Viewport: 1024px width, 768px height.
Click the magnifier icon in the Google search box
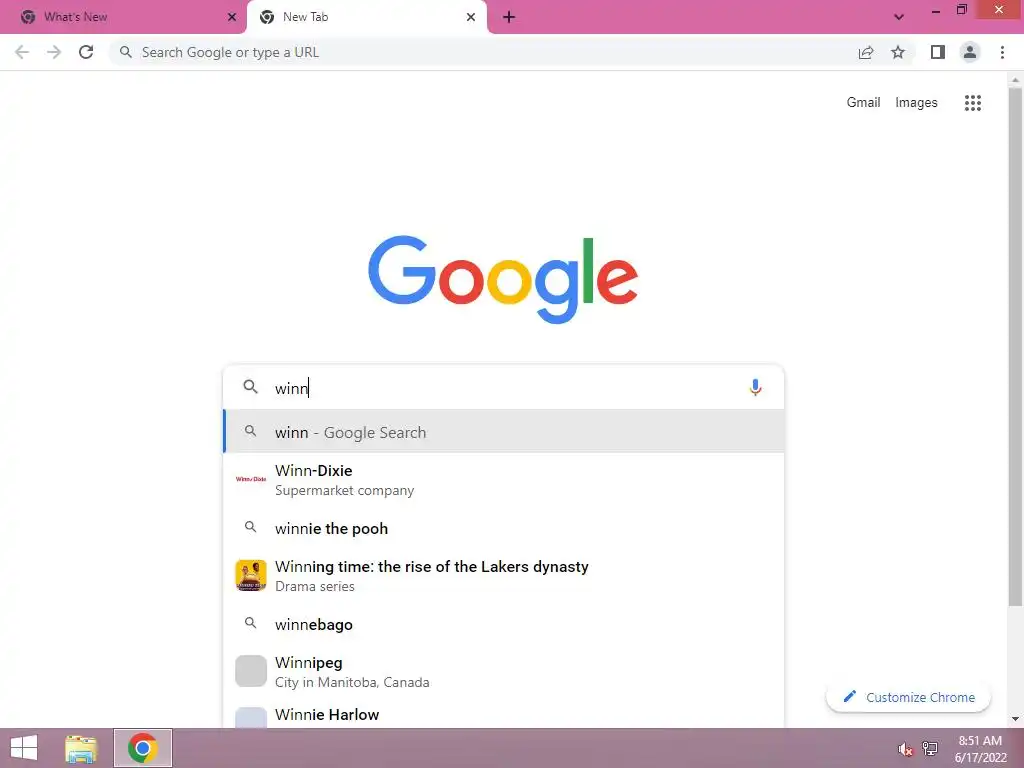point(251,387)
